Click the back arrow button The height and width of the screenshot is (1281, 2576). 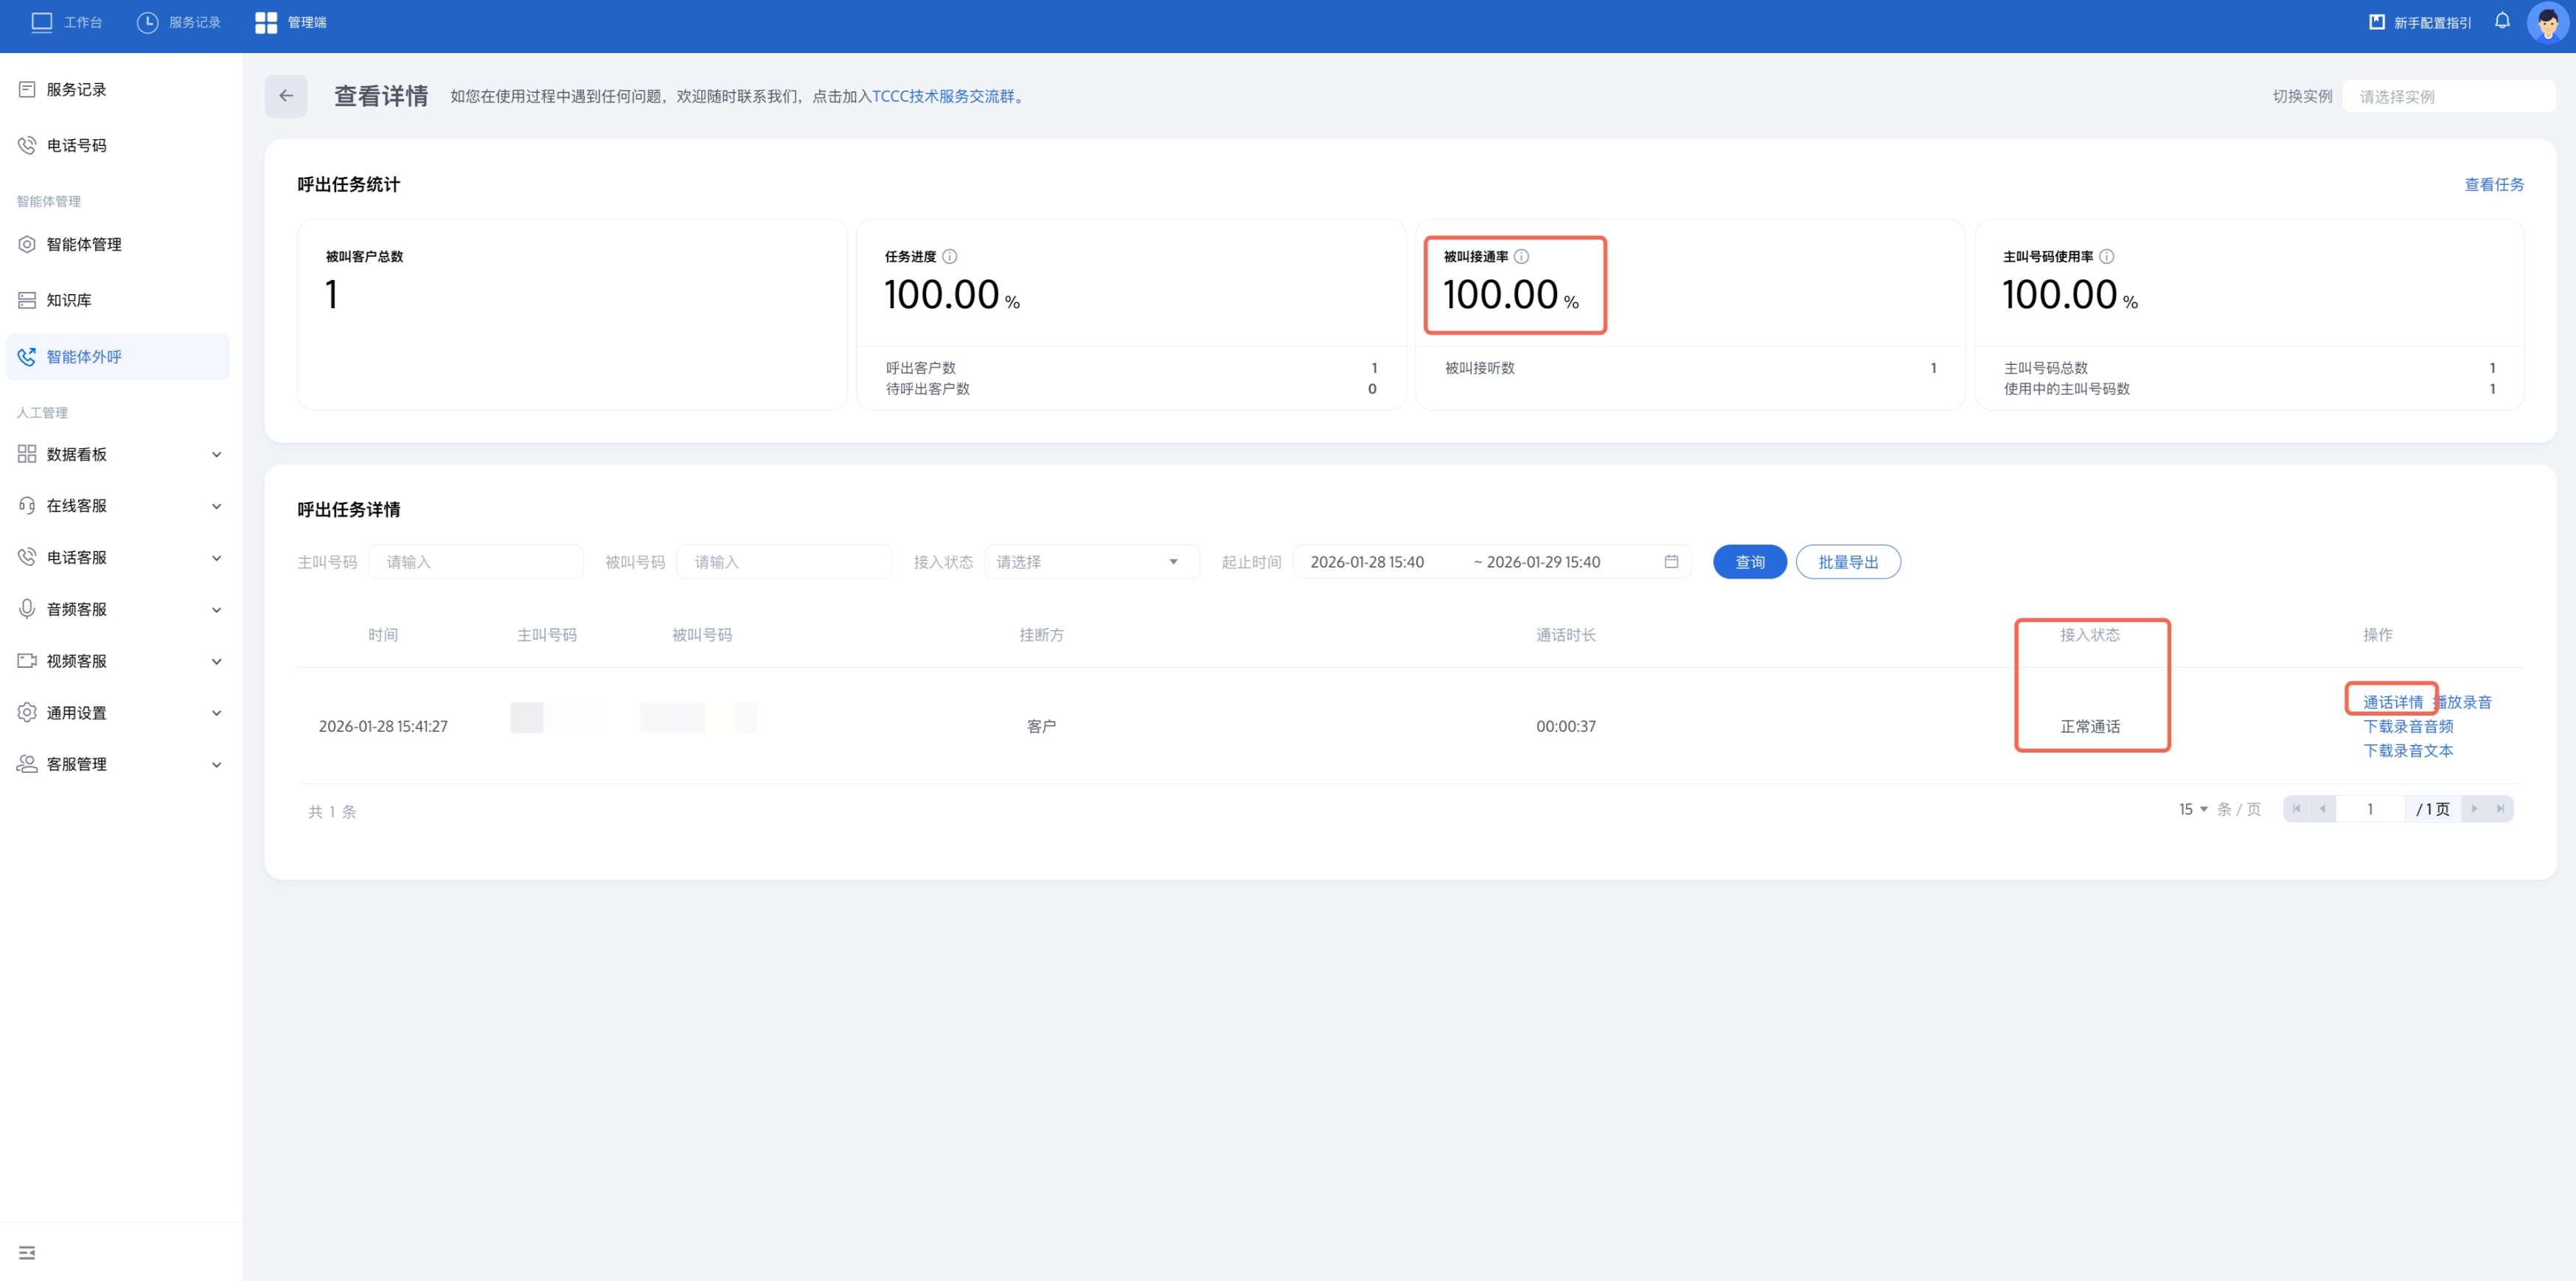[286, 96]
